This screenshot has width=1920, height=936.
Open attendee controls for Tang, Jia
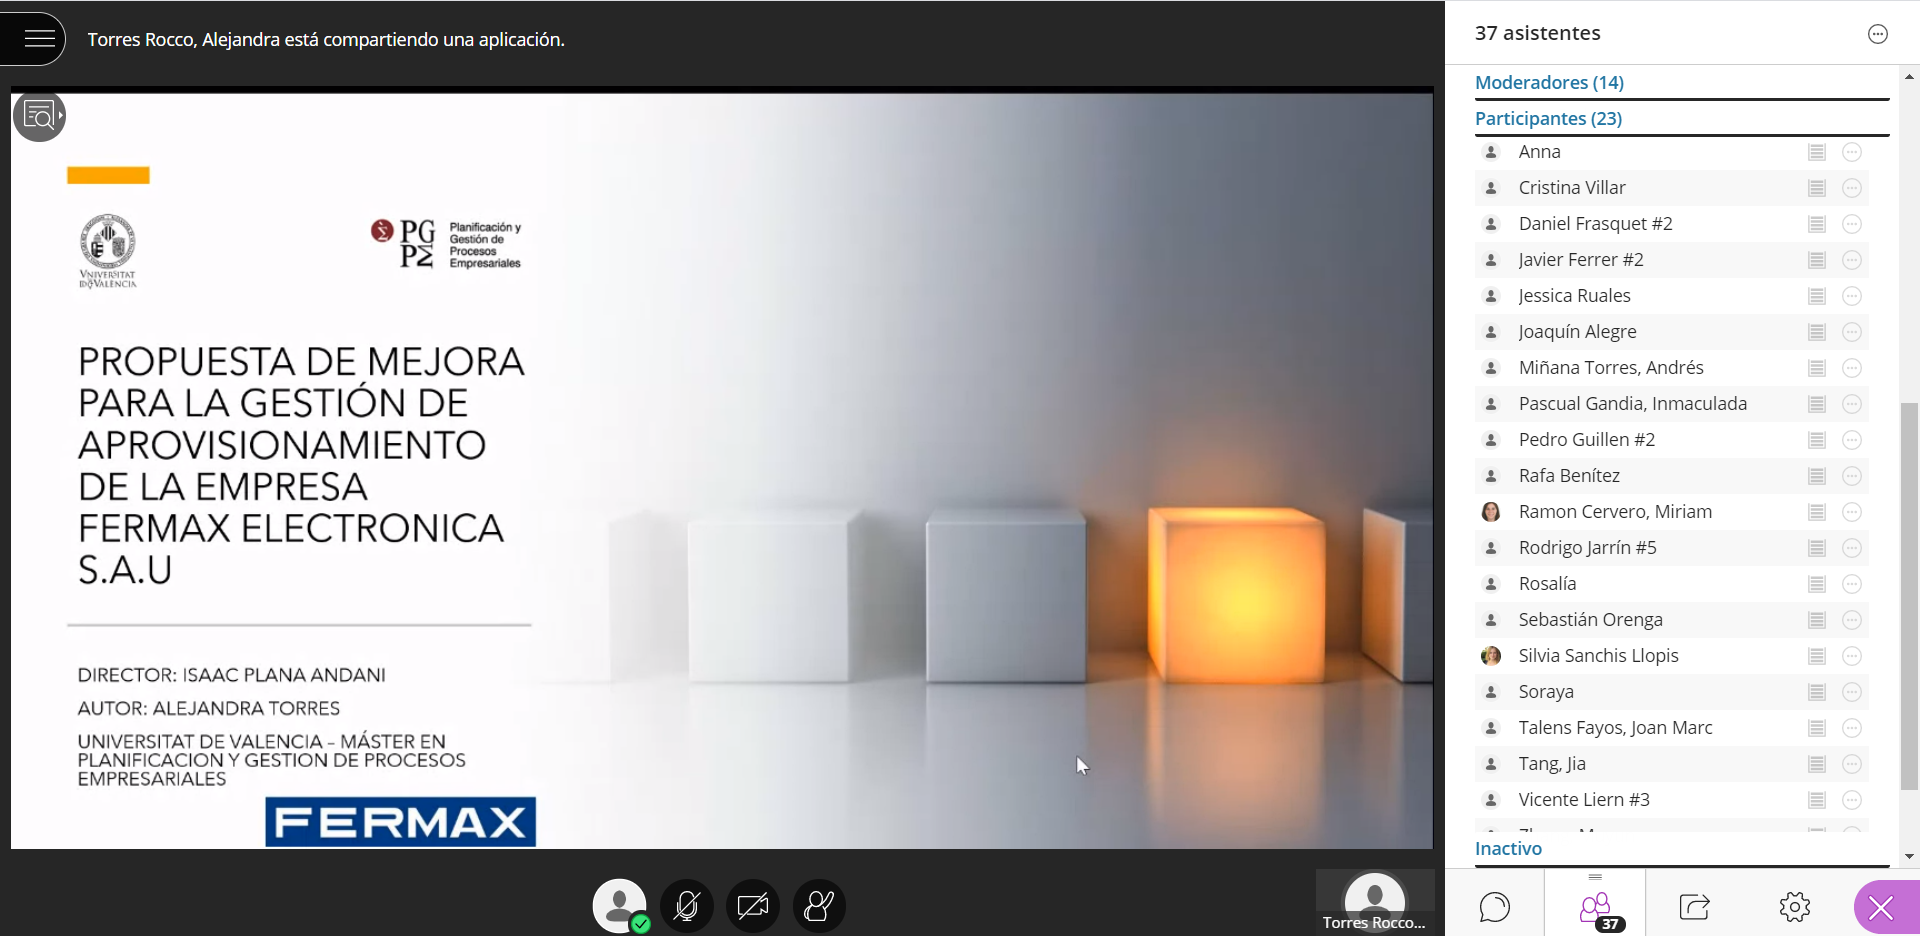pos(1852,764)
